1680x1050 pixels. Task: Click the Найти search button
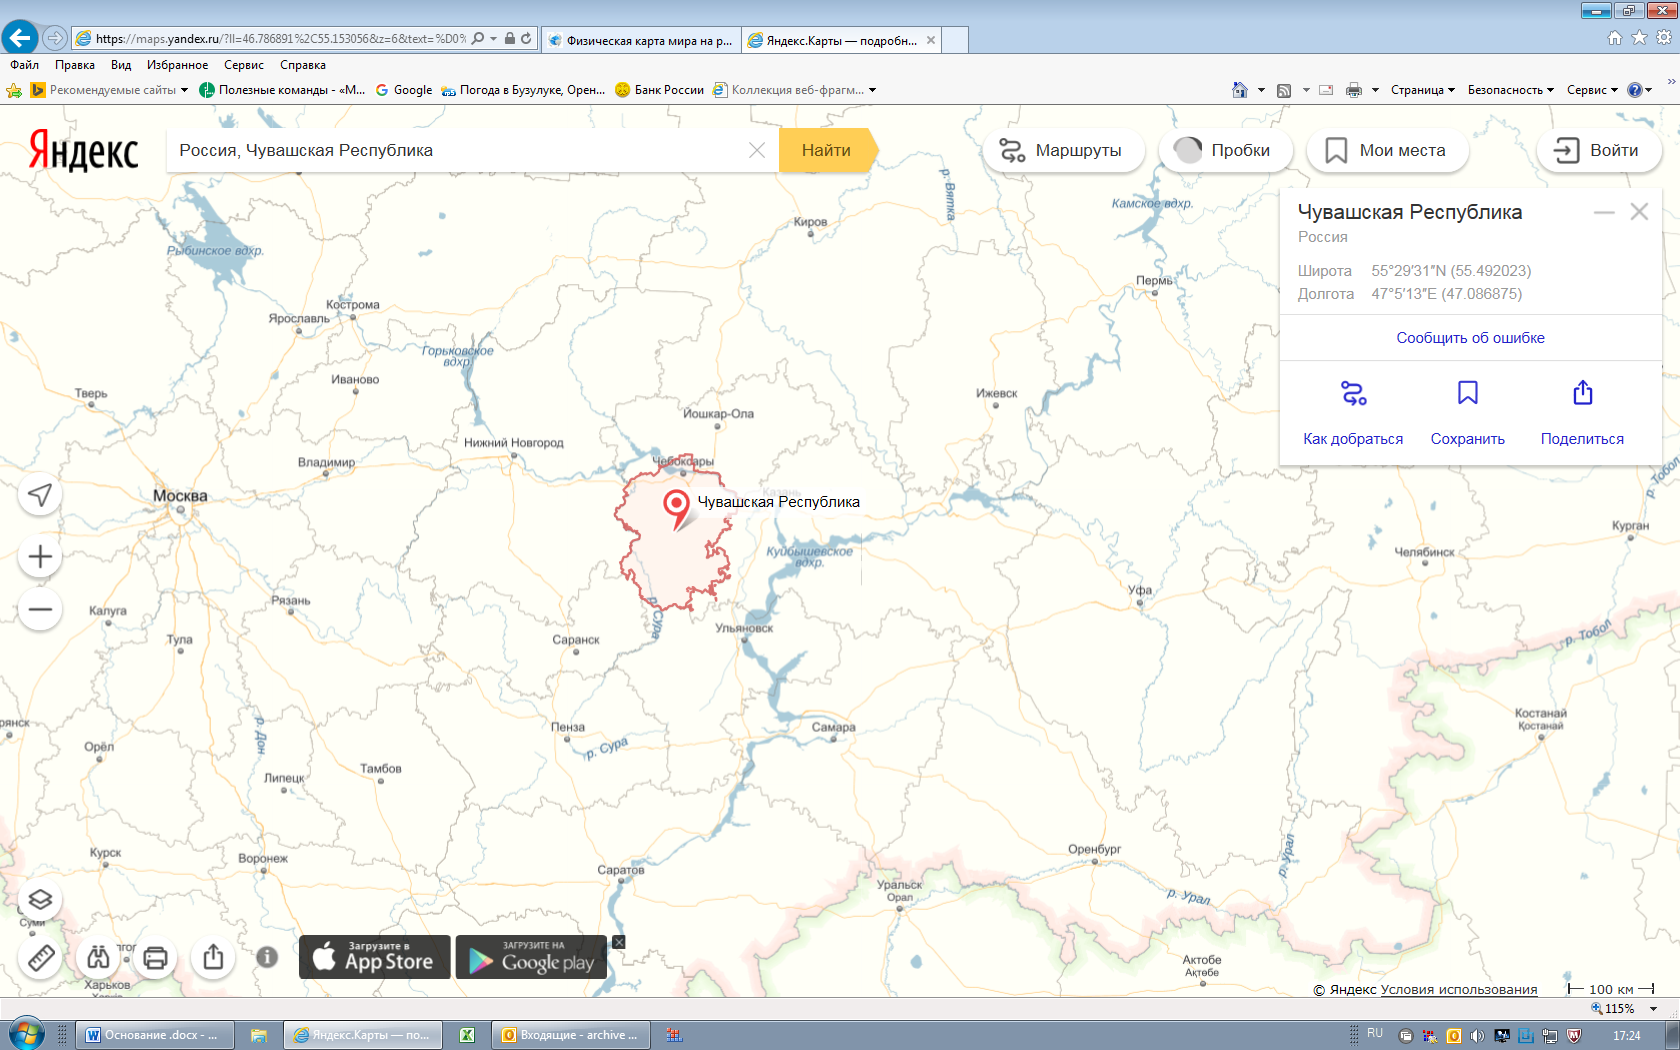click(x=827, y=150)
